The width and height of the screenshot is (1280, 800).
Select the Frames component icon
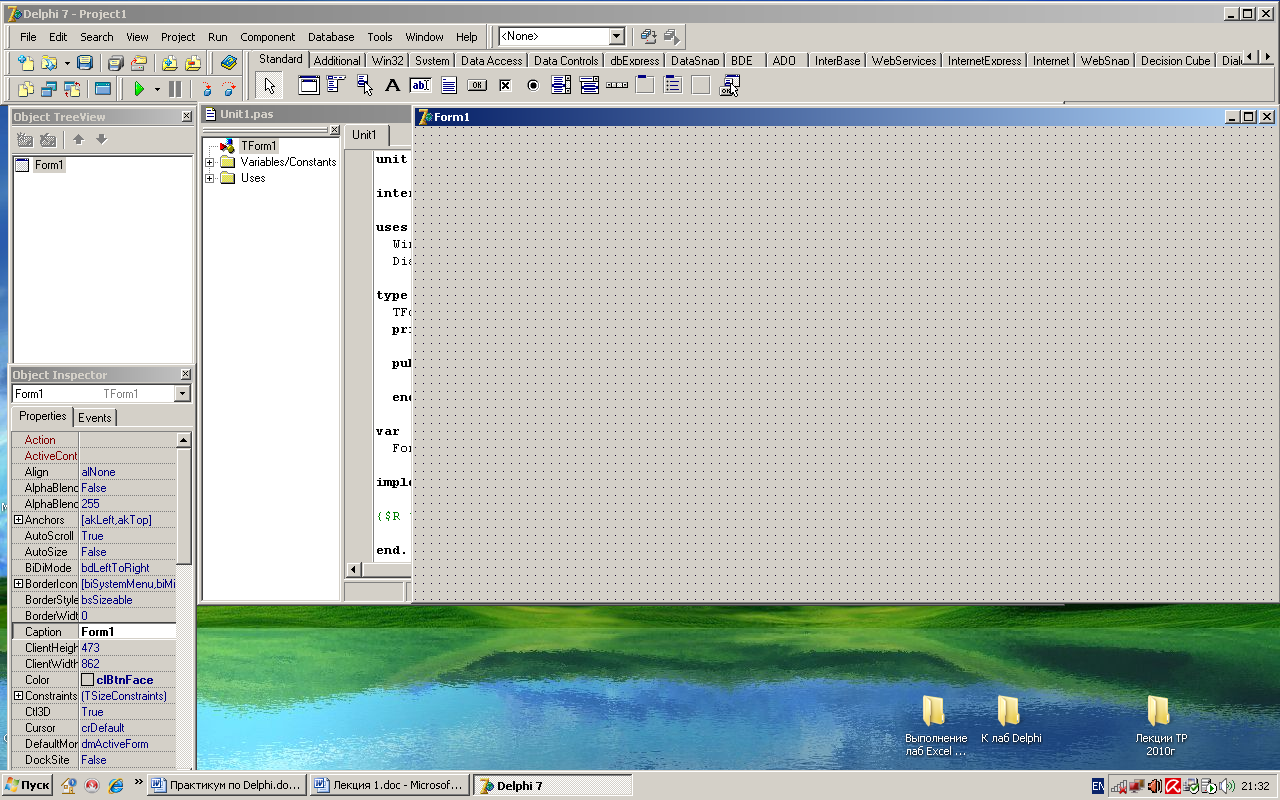(x=309, y=86)
